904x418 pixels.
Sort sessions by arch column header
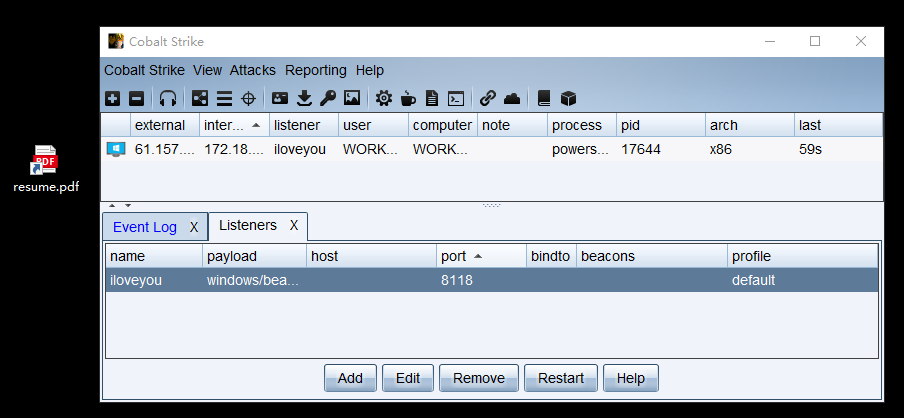(x=749, y=125)
